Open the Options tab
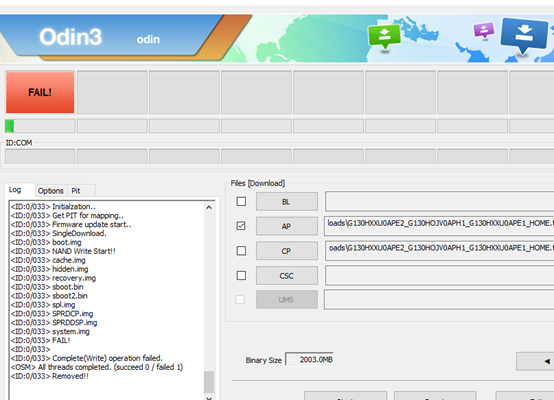 point(51,191)
